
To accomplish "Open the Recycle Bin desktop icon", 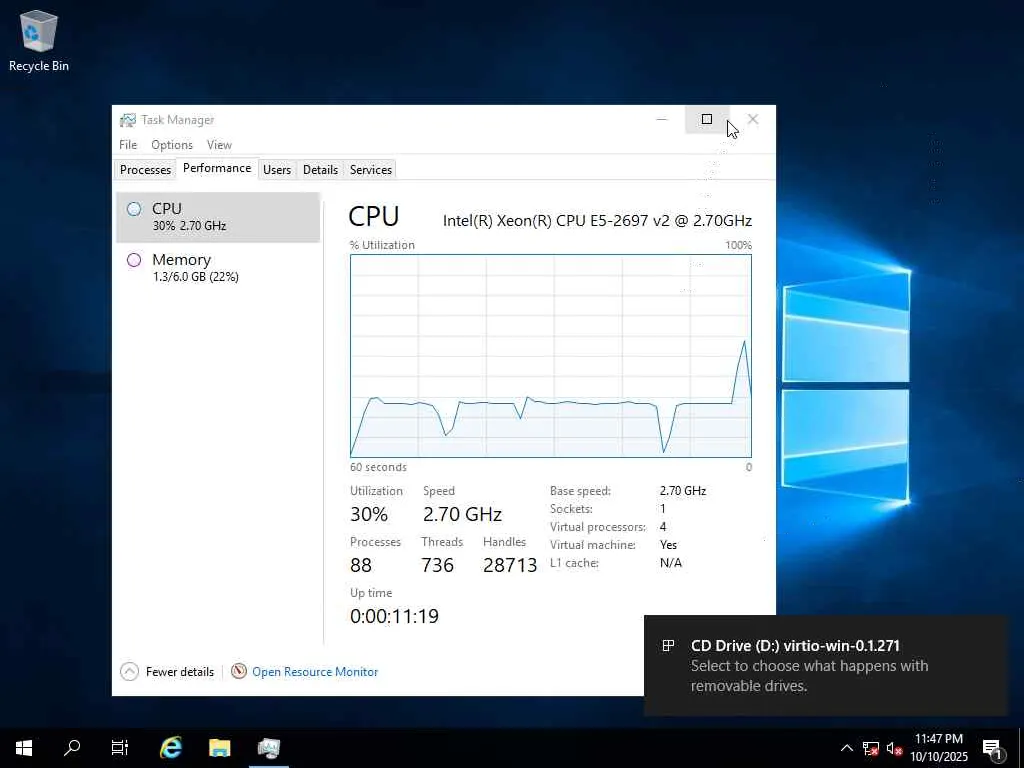I will point(39,41).
